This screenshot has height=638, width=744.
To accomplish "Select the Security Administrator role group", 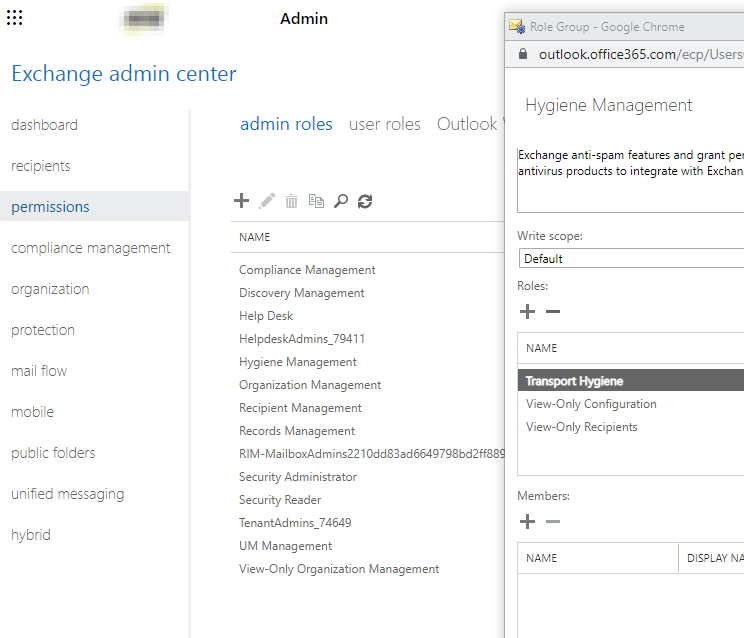I will pos(298,477).
